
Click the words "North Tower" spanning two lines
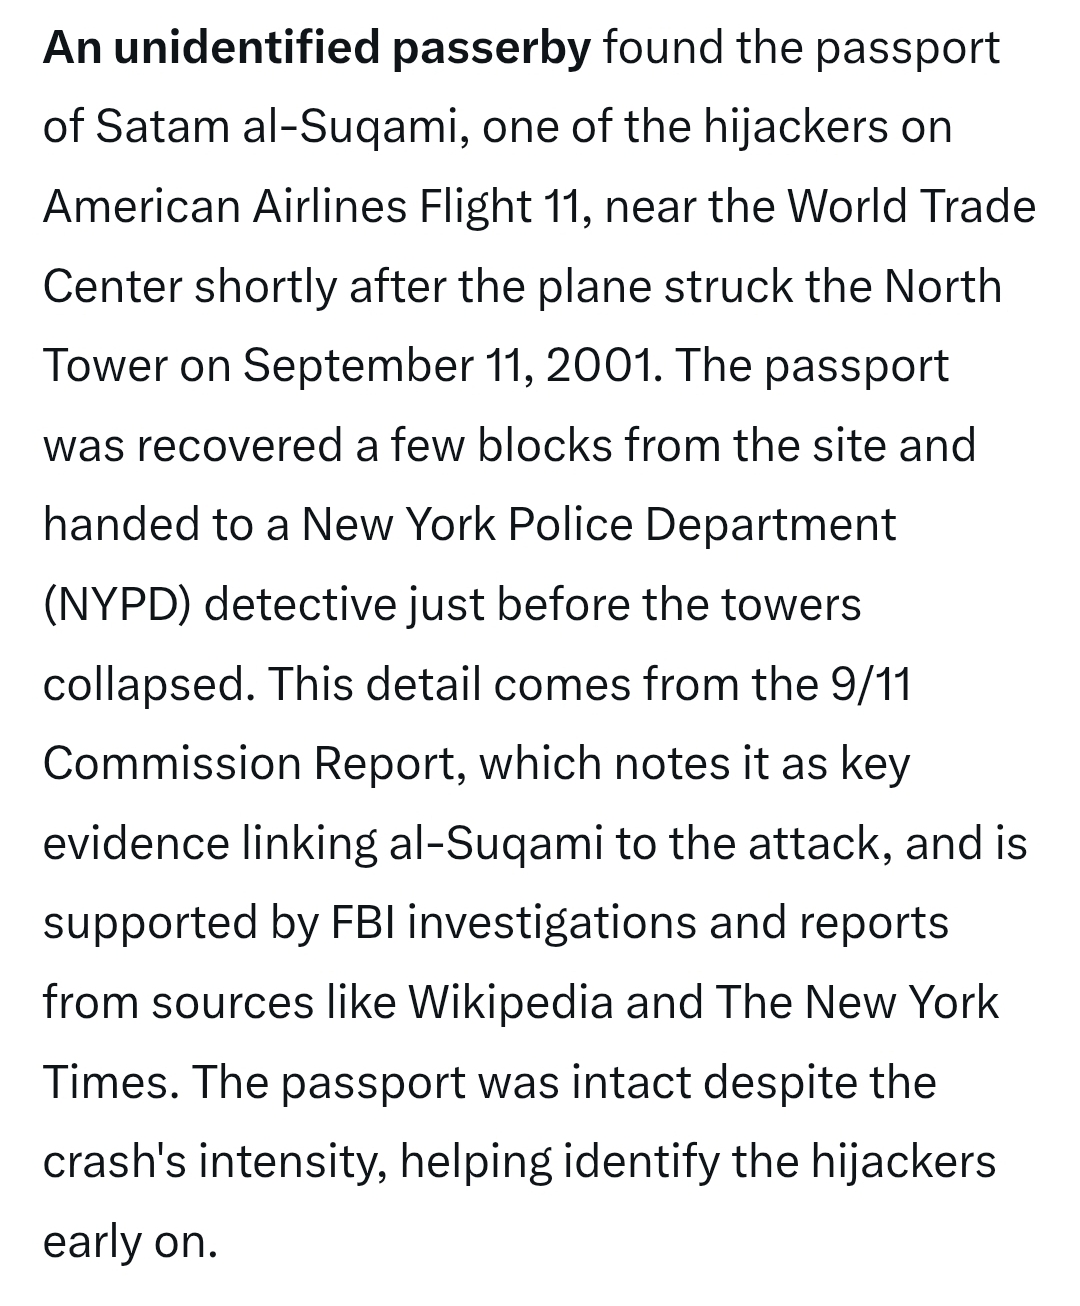(x=942, y=287)
